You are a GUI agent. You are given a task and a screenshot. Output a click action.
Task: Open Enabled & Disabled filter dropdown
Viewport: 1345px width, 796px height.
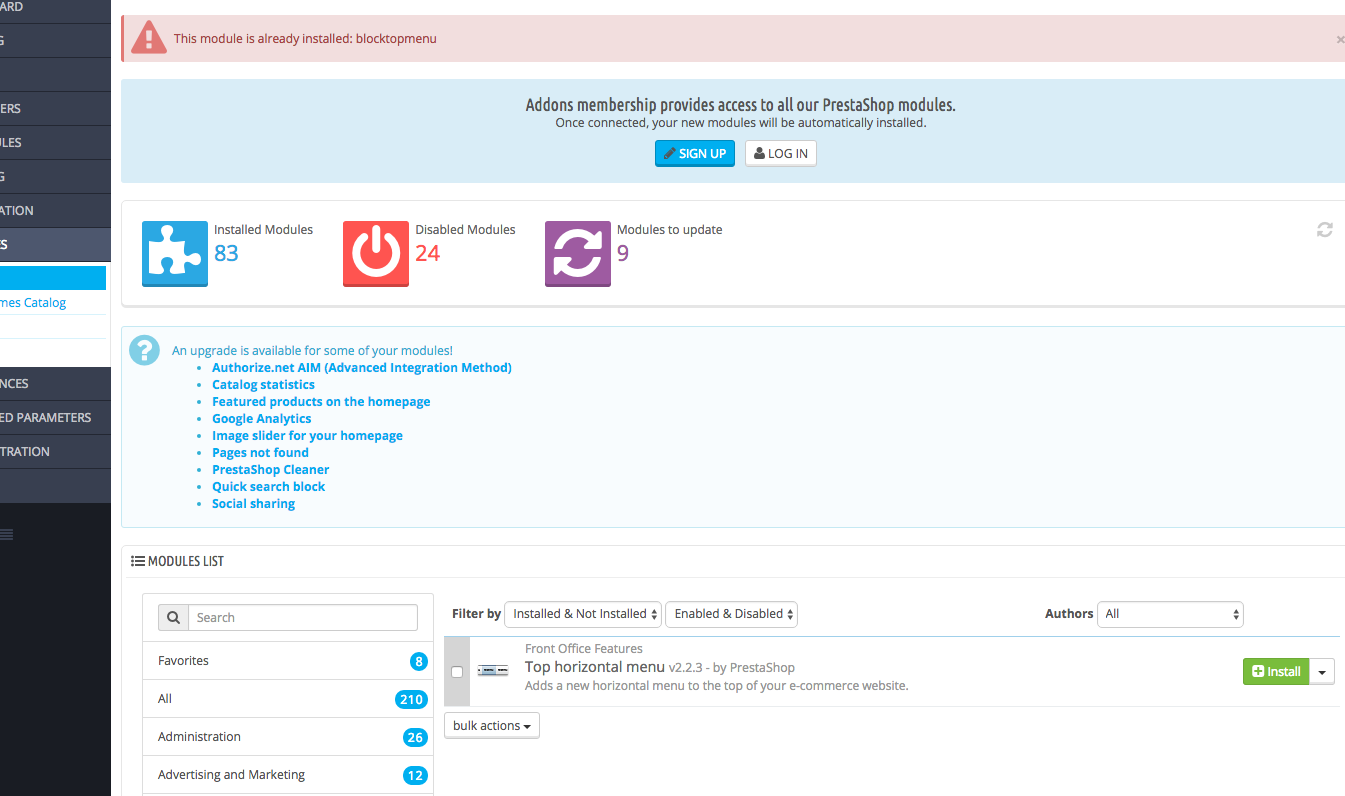[x=732, y=613]
